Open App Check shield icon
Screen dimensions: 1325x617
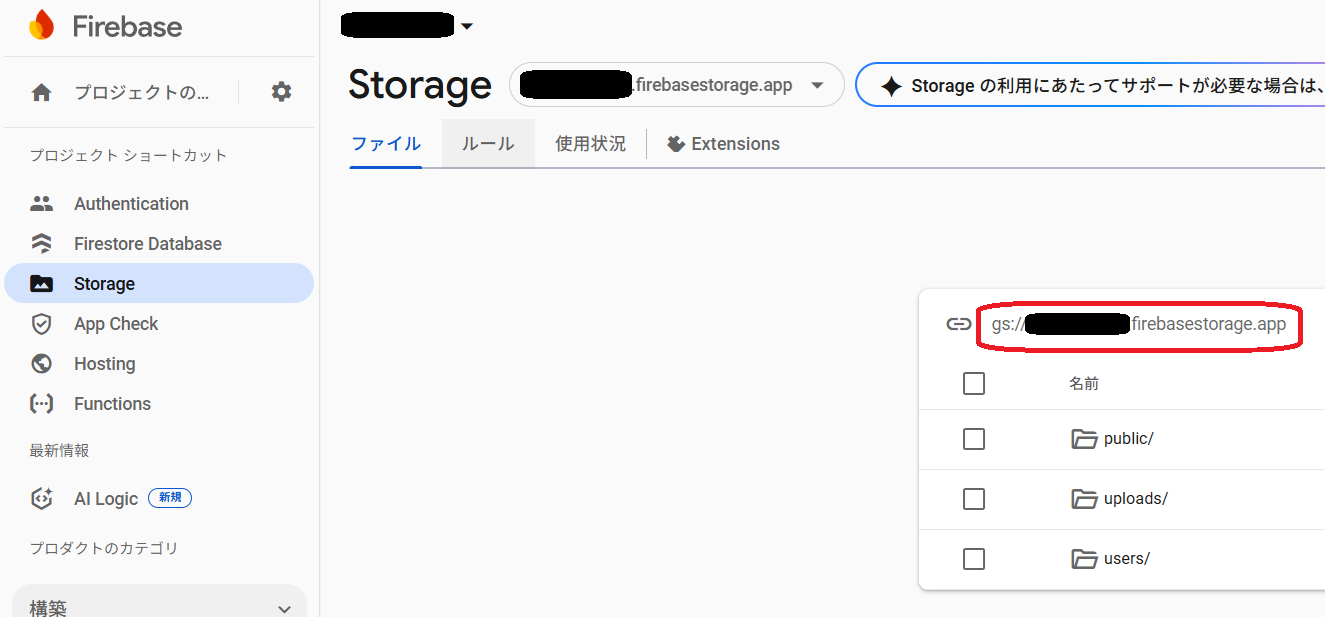(x=42, y=324)
